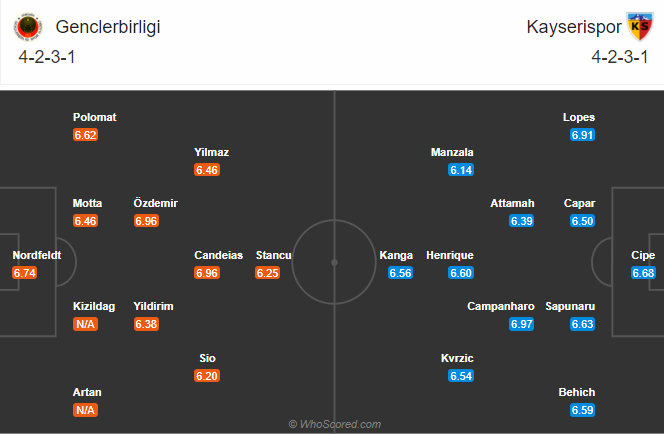Select Artan's N/A rating badge

(86, 410)
